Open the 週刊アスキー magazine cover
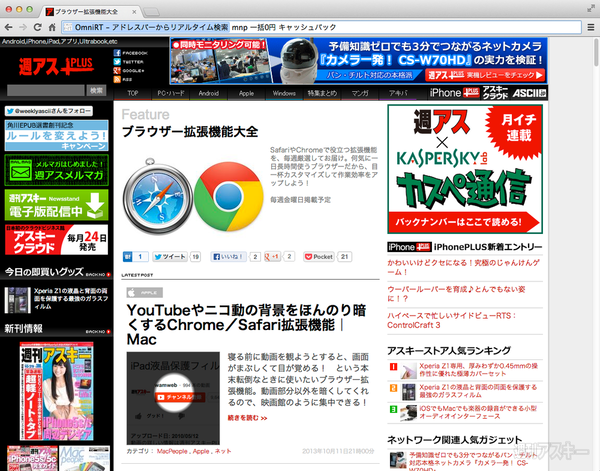The height and width of the screenshot is (471, 600). pos(57,391)
